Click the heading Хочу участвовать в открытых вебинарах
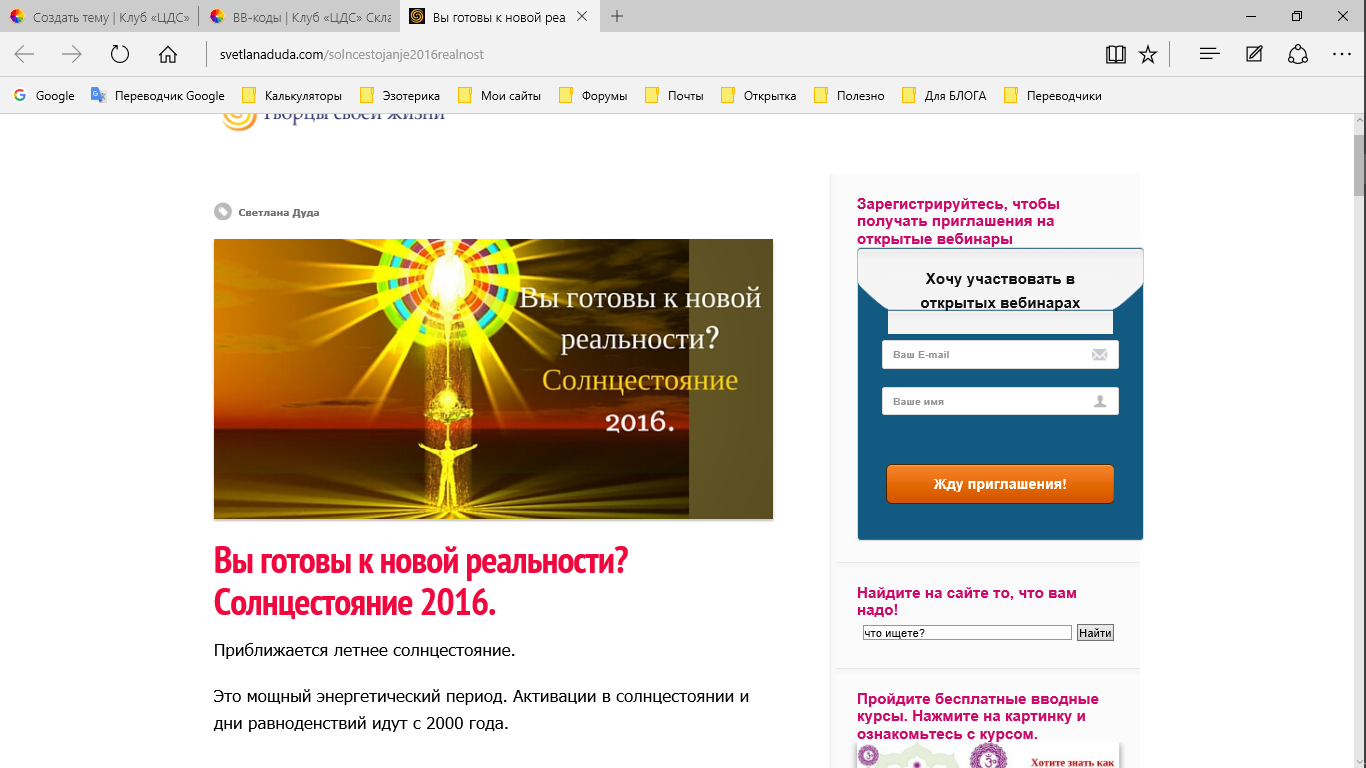 click(x=1000, y=291)
